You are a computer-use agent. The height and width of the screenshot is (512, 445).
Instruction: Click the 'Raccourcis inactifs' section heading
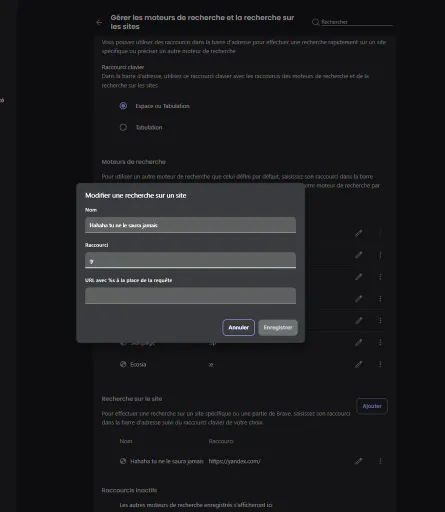pyautogui.click(x=129, y=490)
